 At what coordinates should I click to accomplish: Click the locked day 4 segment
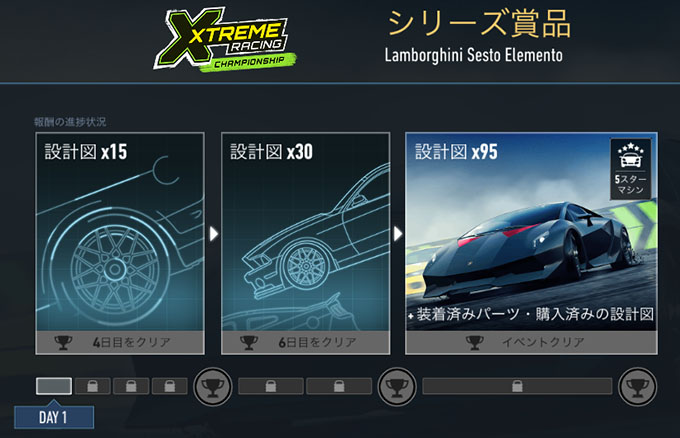170,386
